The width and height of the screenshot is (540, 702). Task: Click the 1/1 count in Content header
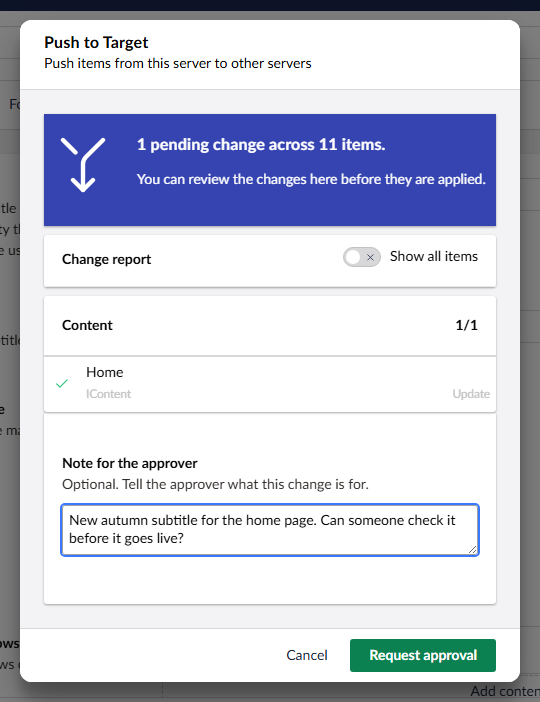pyautogui.click(x=467, y=325)
